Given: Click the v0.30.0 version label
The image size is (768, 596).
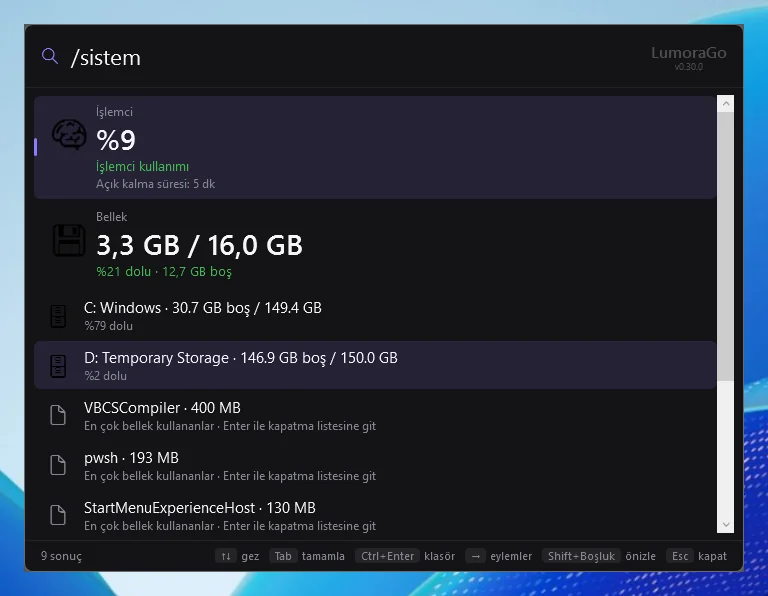Looking at the screenshot, I should coord(689,67).
